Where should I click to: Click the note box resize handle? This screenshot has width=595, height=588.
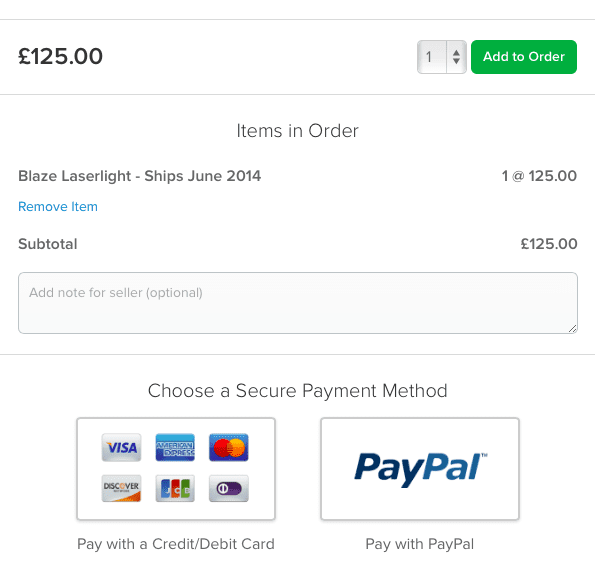573,329
